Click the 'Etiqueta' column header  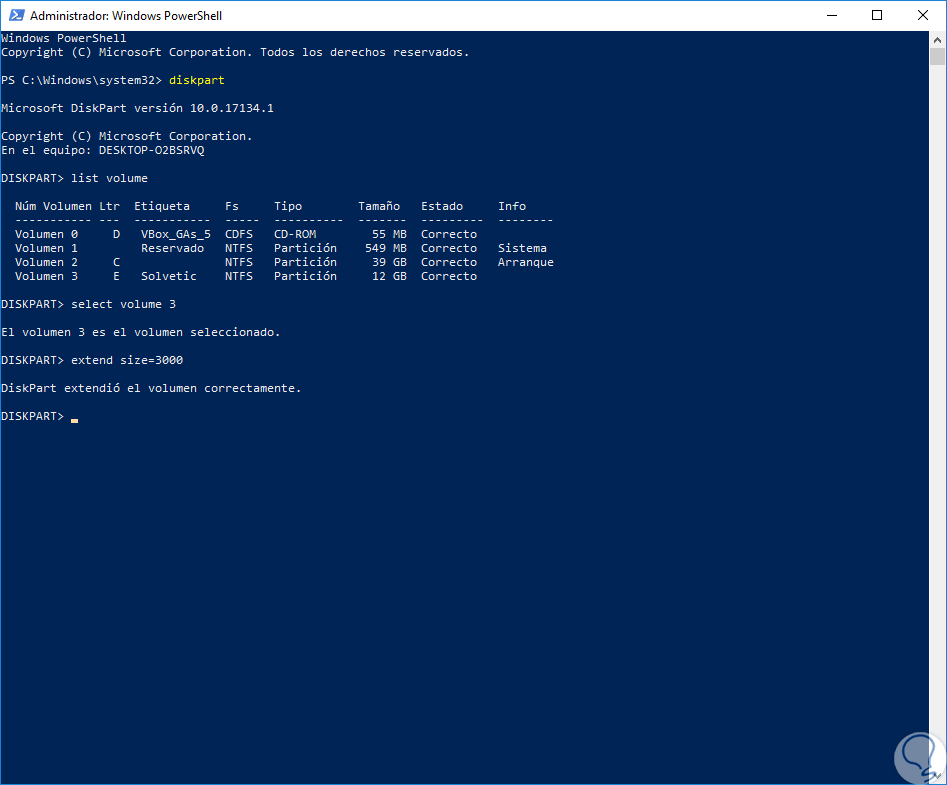point(162,207)
